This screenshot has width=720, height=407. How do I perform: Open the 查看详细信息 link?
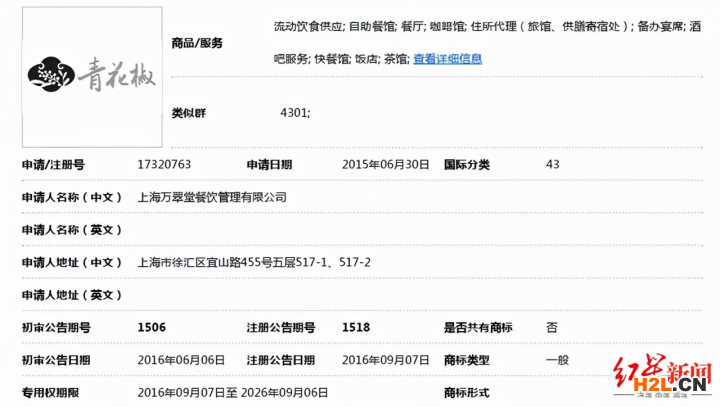tap(448, 59)
